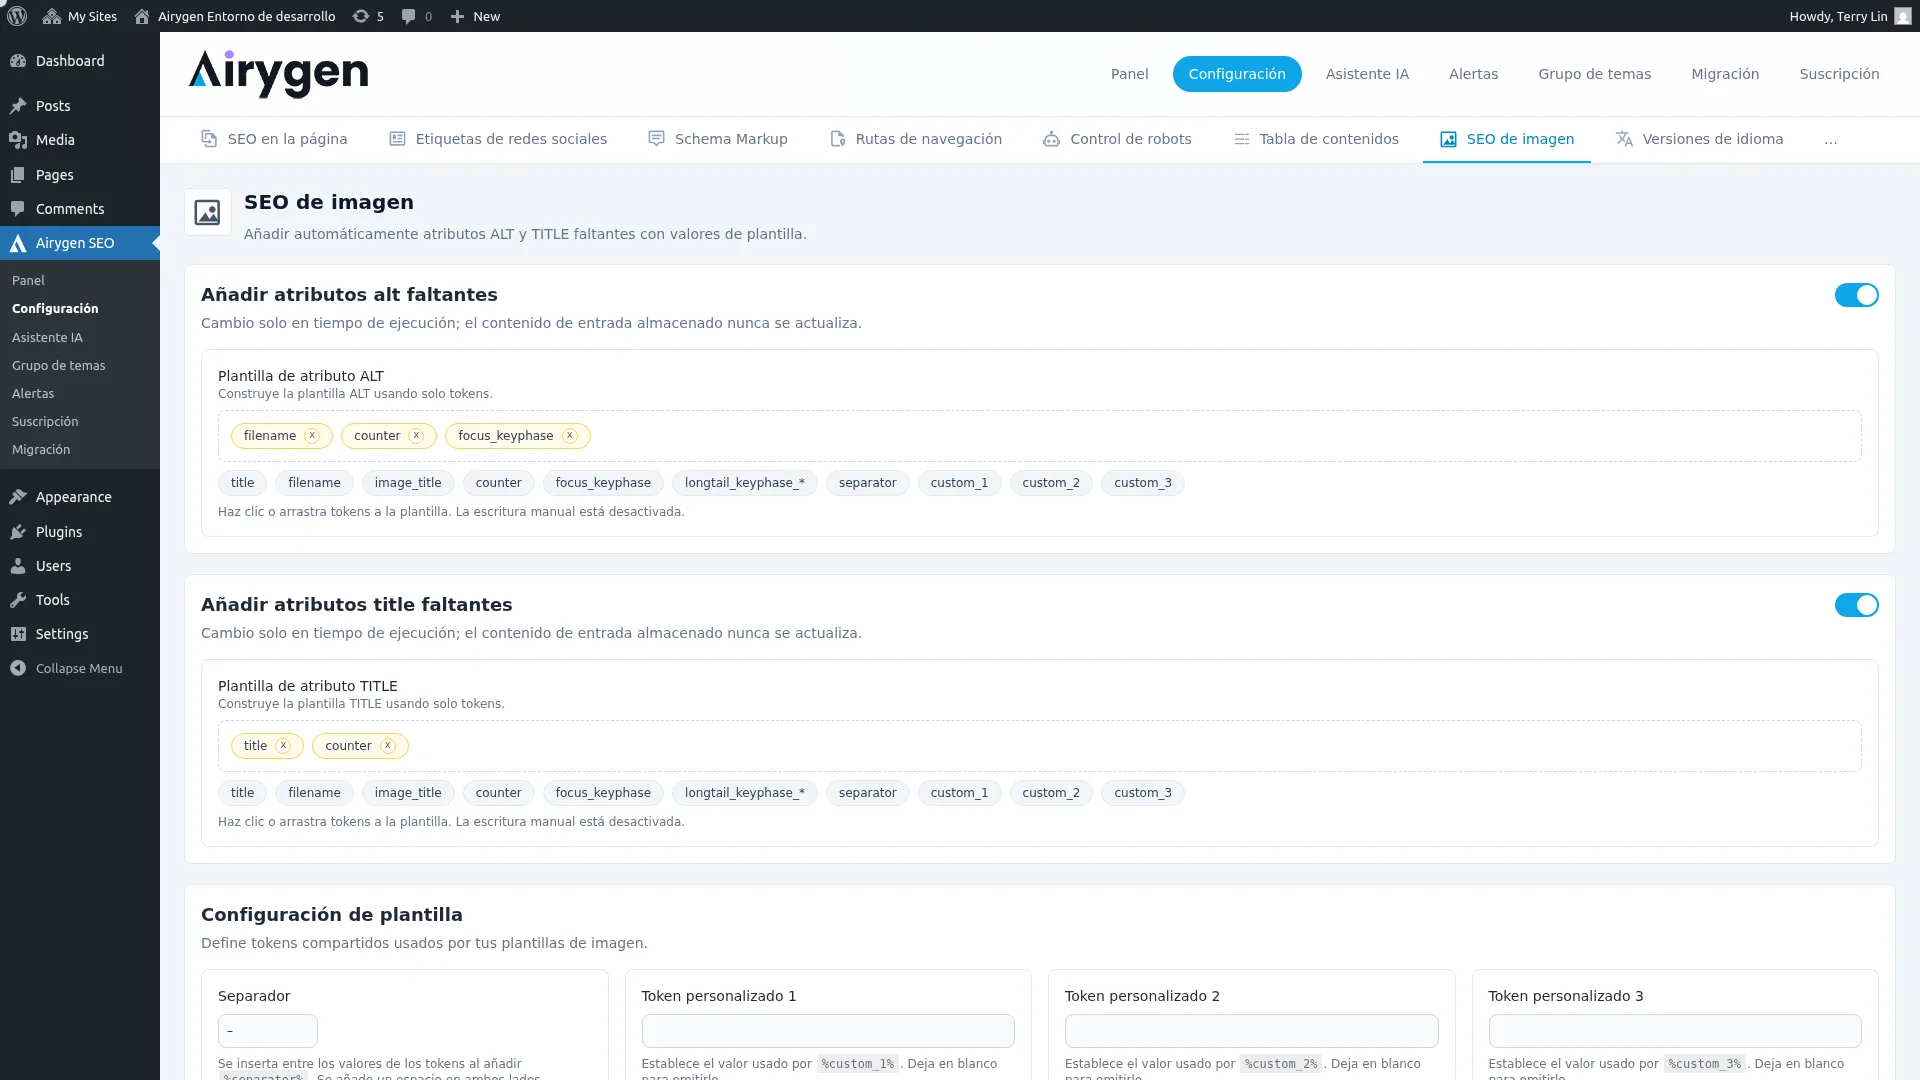Switch to Etiquetas de redes sociales tab

pyautogui.click(x=498, y=139)
